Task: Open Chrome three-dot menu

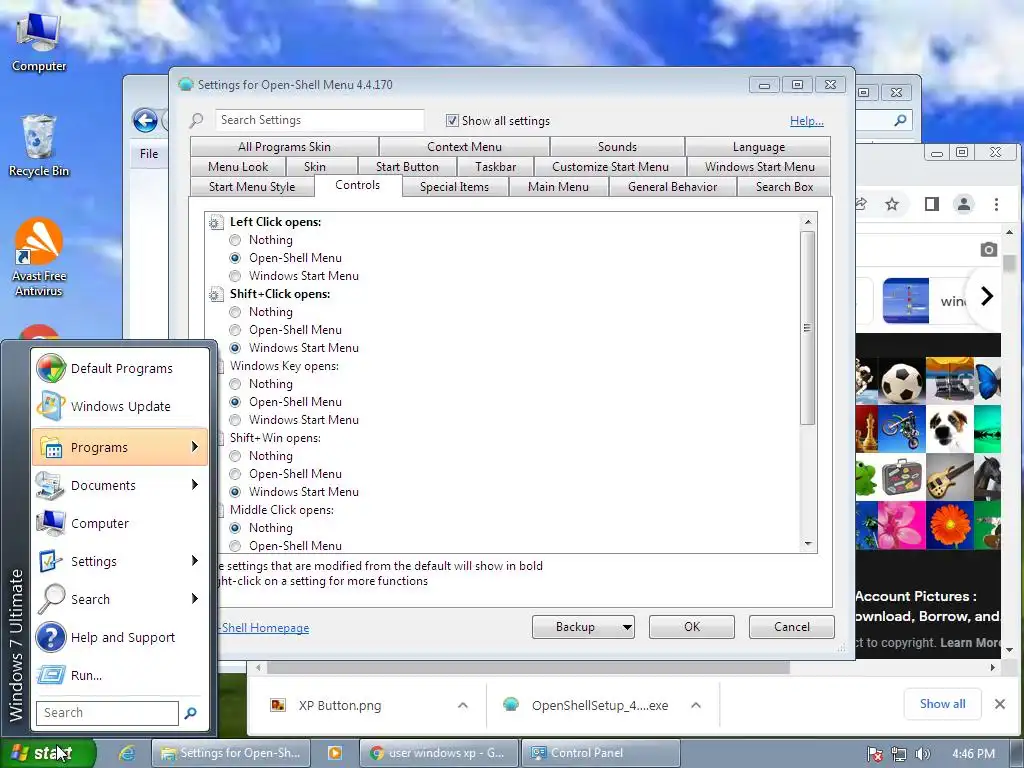Action: (997, 204)
